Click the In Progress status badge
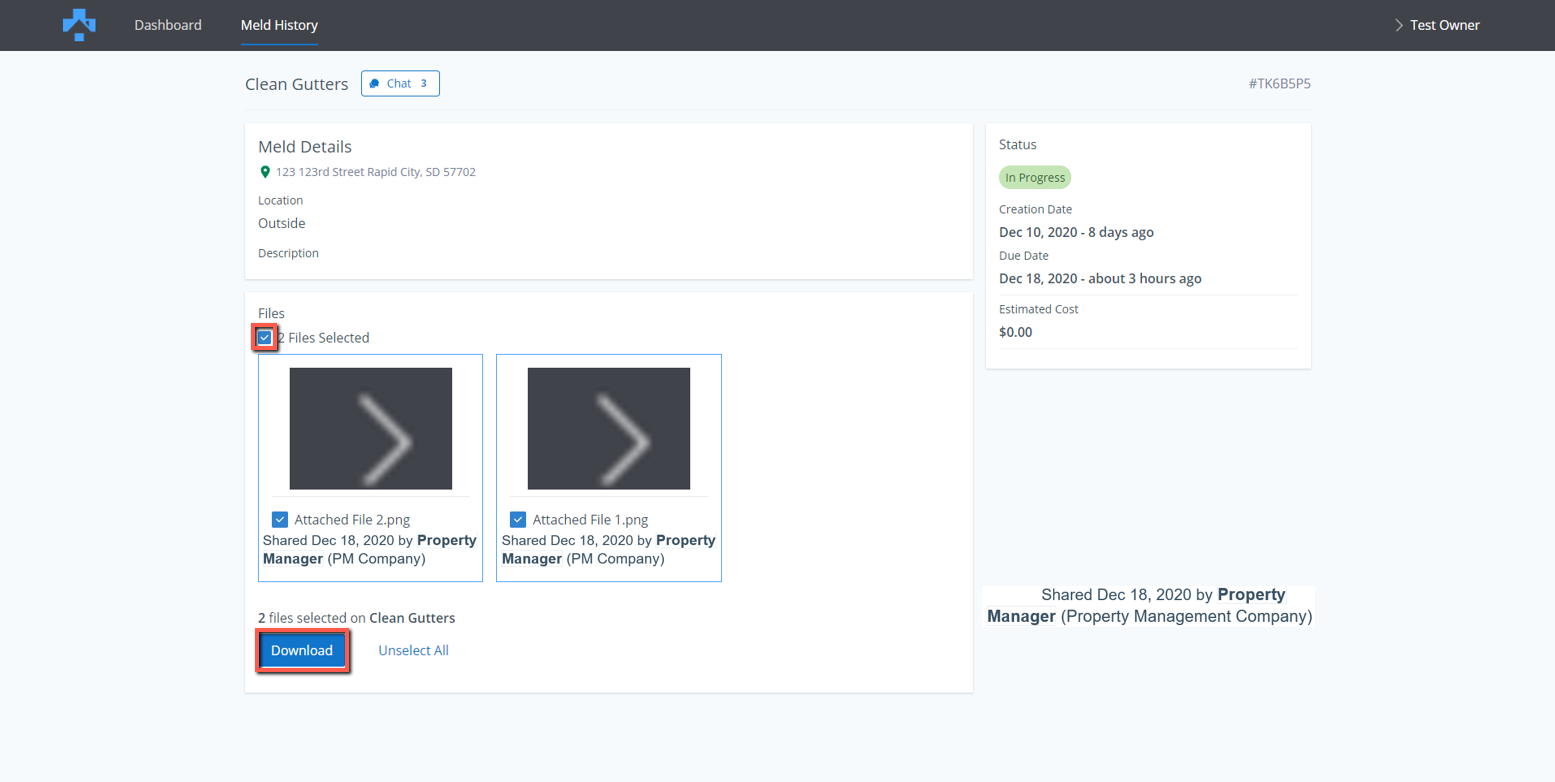1555x782 pixels. coord(1034,178)
